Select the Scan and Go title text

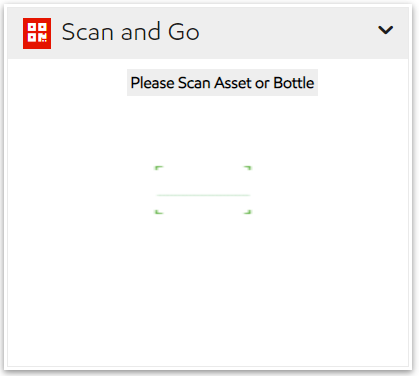coord(130,32)
